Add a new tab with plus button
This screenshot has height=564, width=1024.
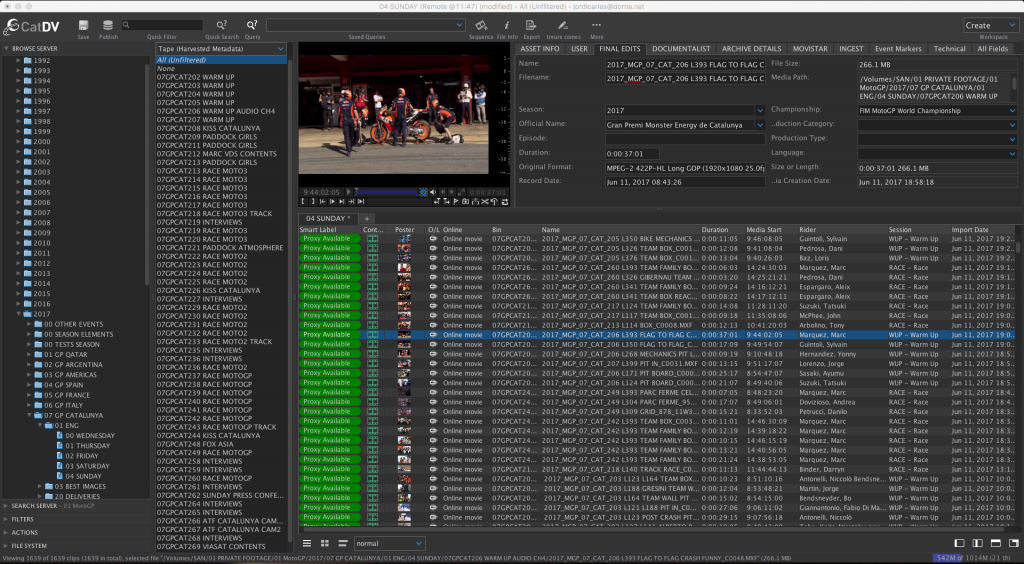click(x=366, y=217)
